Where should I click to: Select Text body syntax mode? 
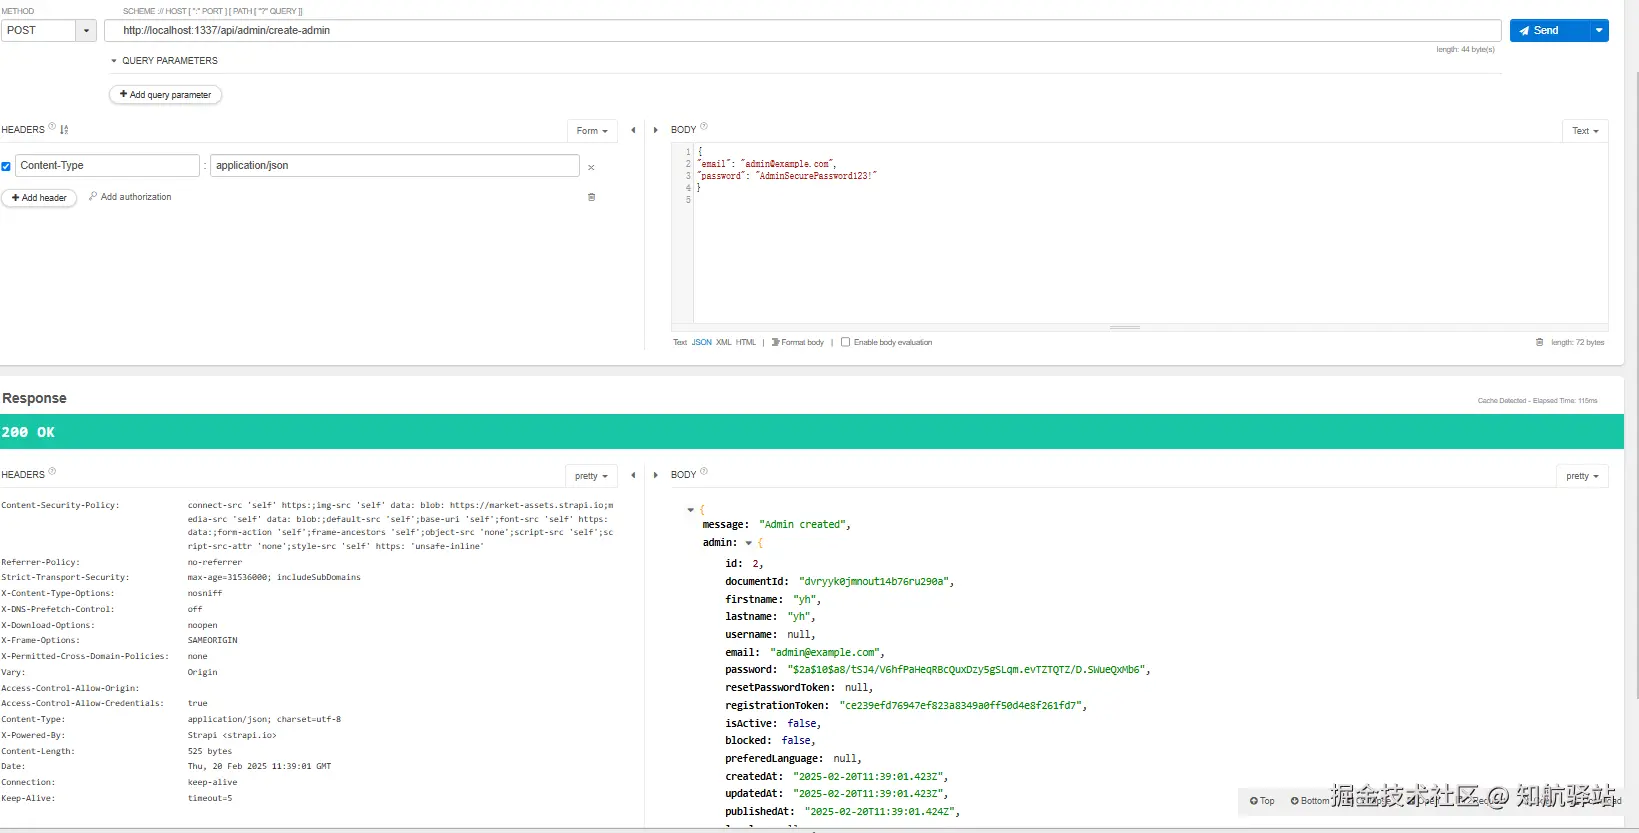(x=680, y=342)
